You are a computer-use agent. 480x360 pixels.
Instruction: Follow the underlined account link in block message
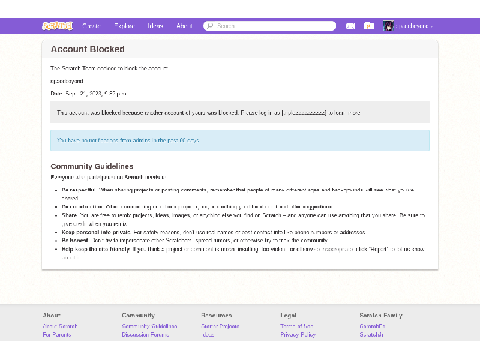coord(304,113)
